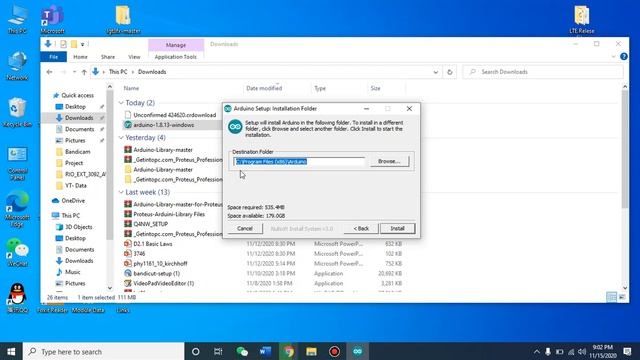Image resolution: width=640 pixels, height=360 pixels.
Task: Expand the File Explorer ribbon
Action: [x=613, y=57]
